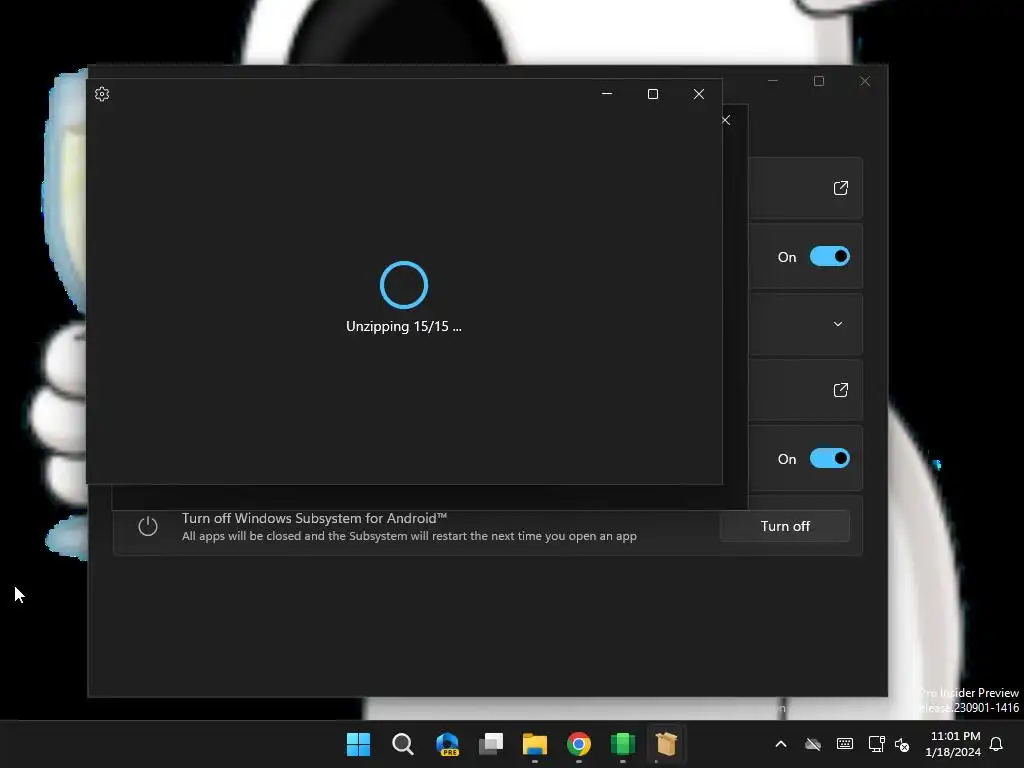Open taskbar Search
This screenshot has width=1024, height=768.
tap(402, 744)
